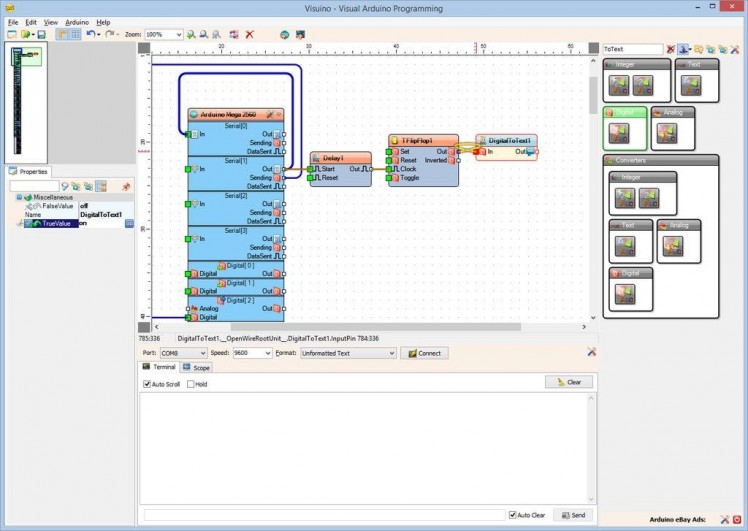748x531 pixels.
Task: Enable the Hold checkbox
Action: coord(191,384)
